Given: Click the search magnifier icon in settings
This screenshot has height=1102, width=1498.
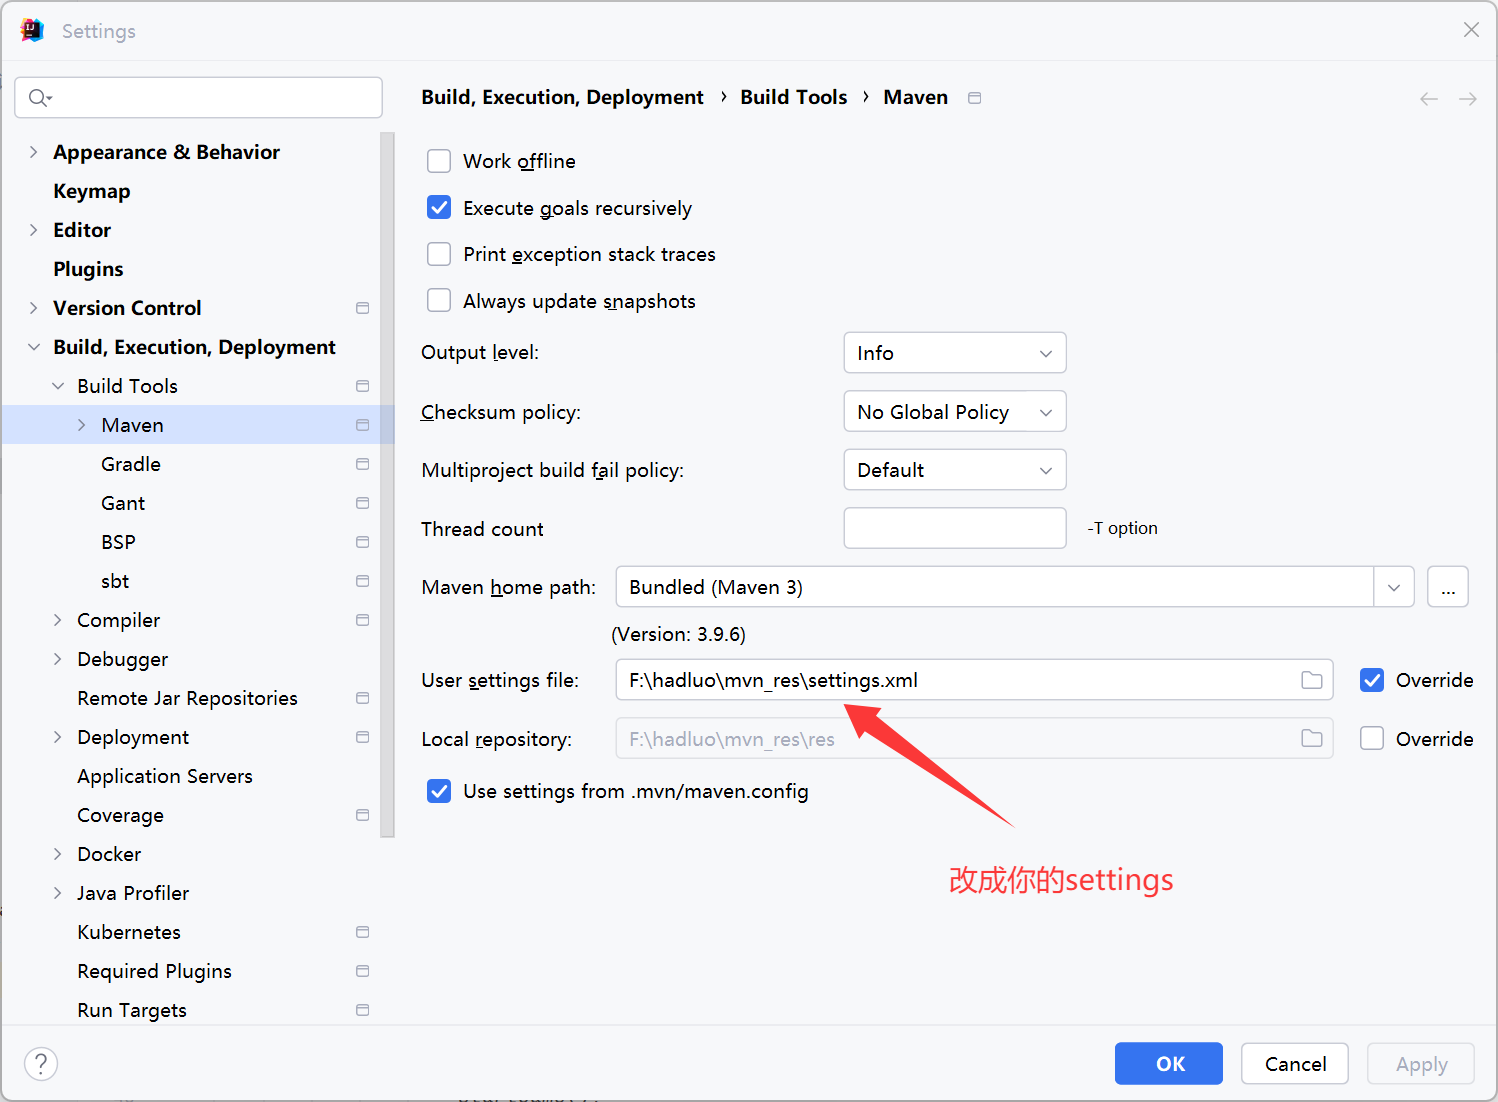Looking at the screenshot, I should (39, 97).
